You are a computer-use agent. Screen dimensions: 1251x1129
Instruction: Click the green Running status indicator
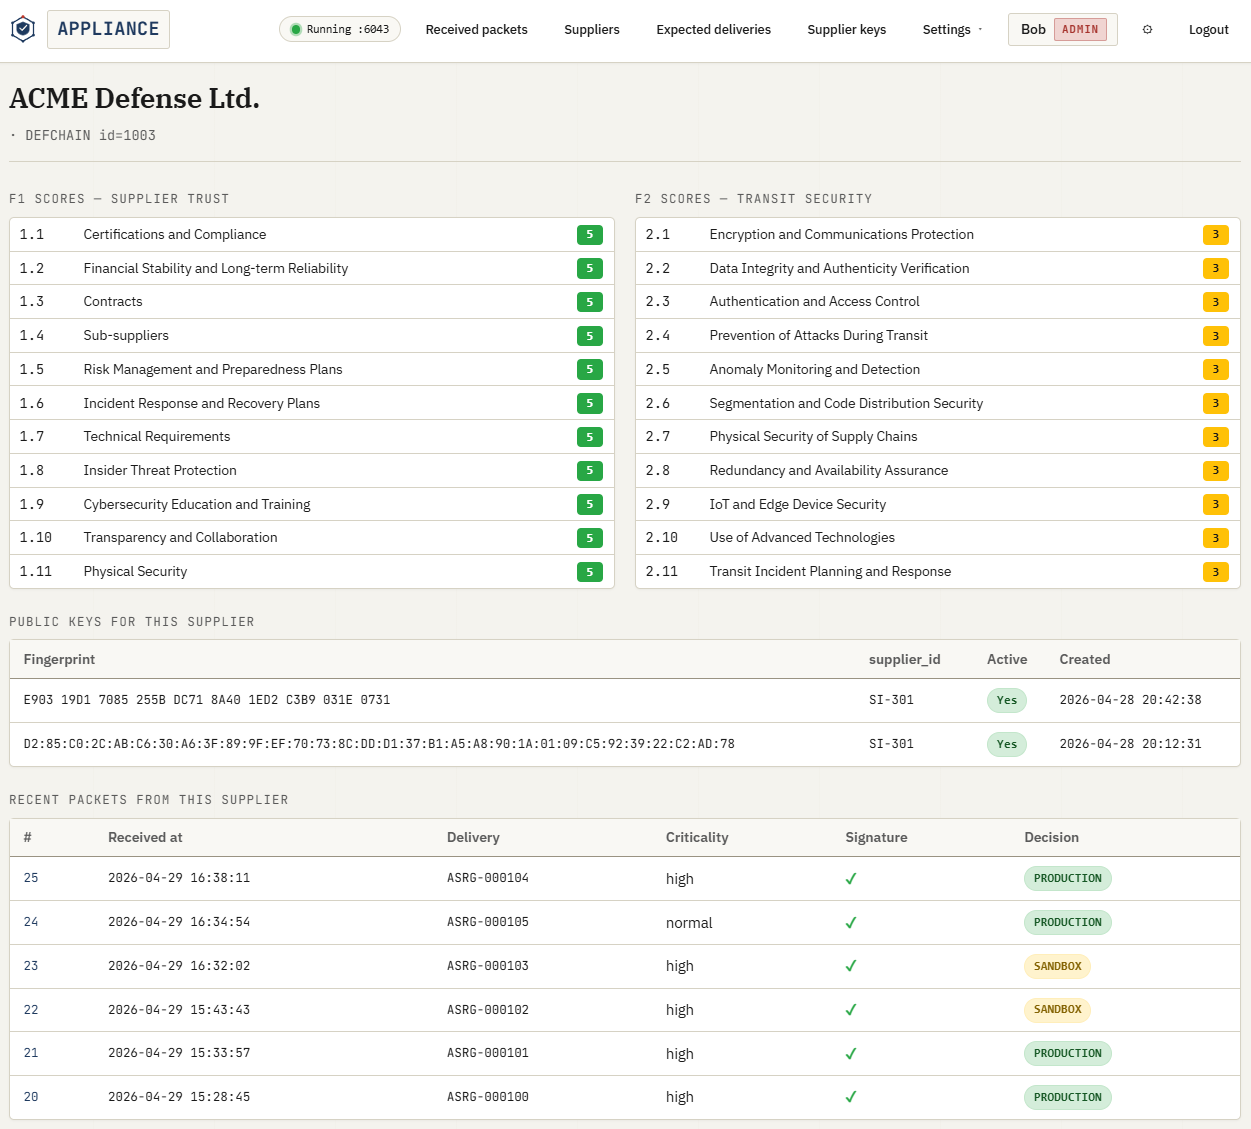(340, 30)
